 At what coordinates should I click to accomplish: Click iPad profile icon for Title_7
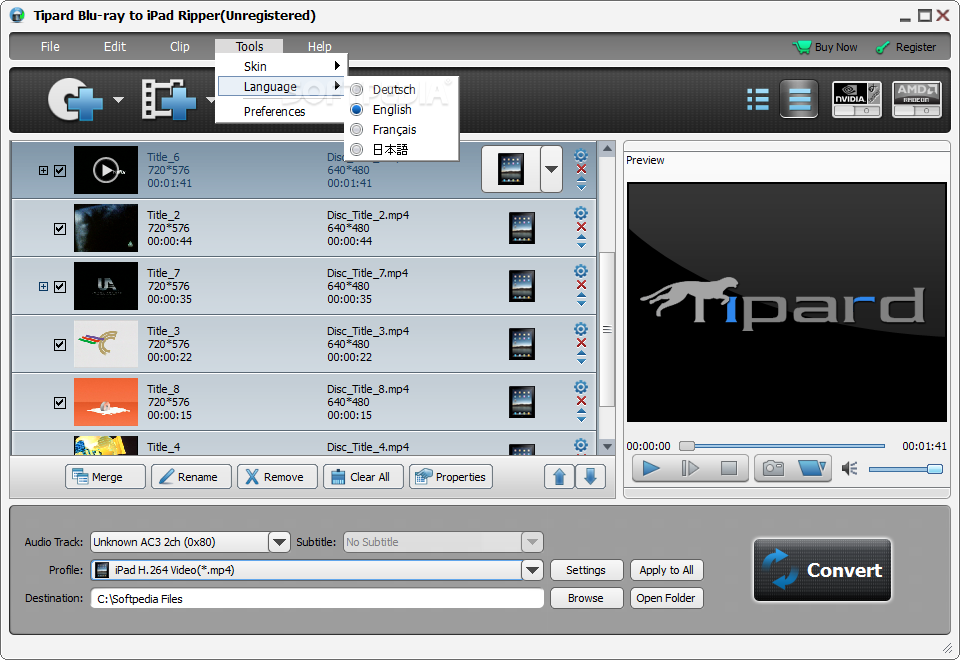click(522, 286)
